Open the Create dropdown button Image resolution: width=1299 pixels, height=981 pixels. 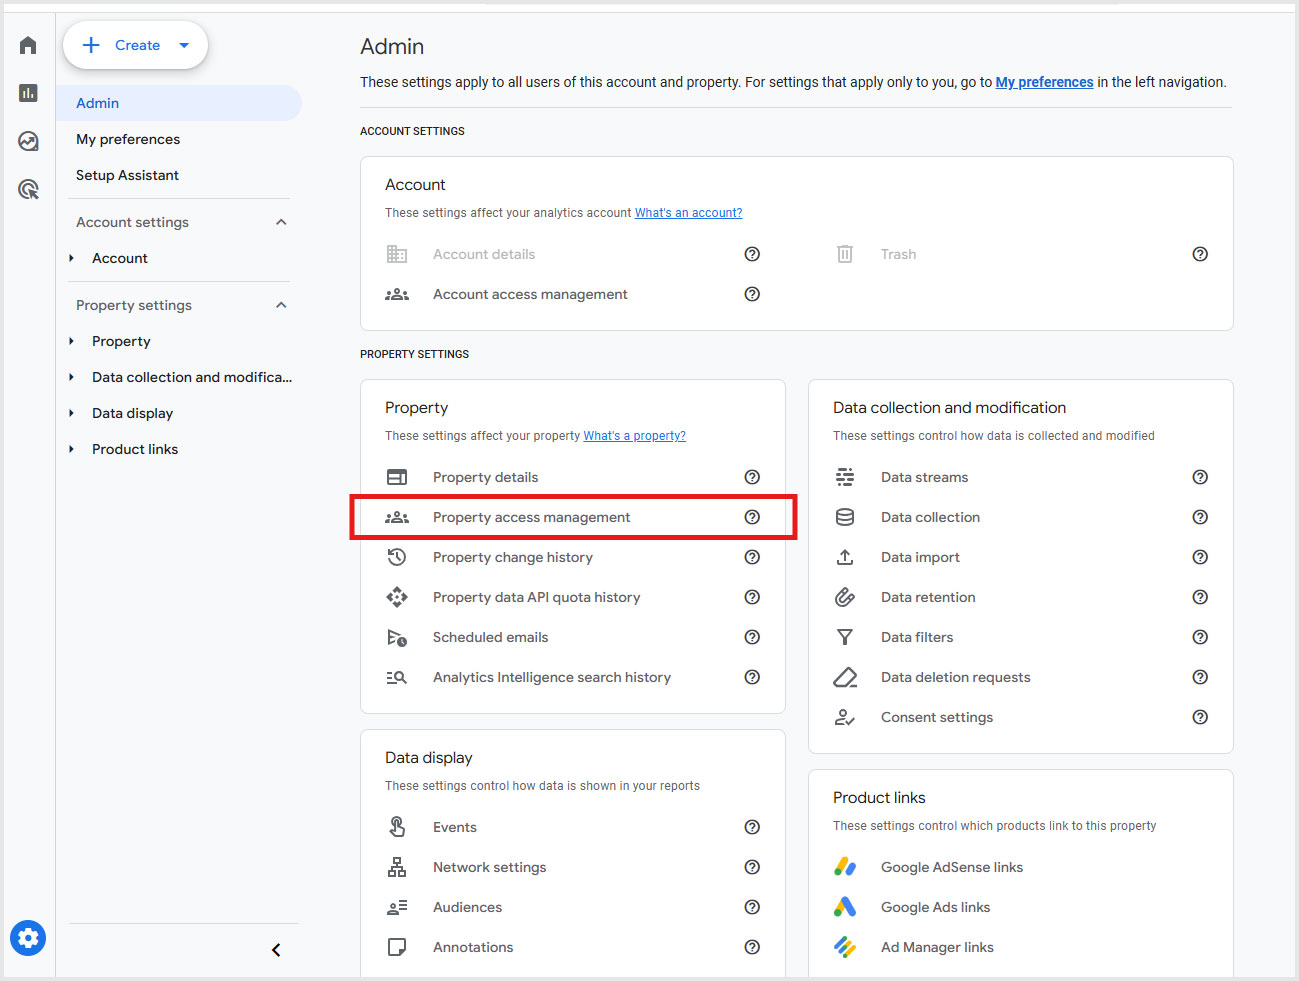136,45
